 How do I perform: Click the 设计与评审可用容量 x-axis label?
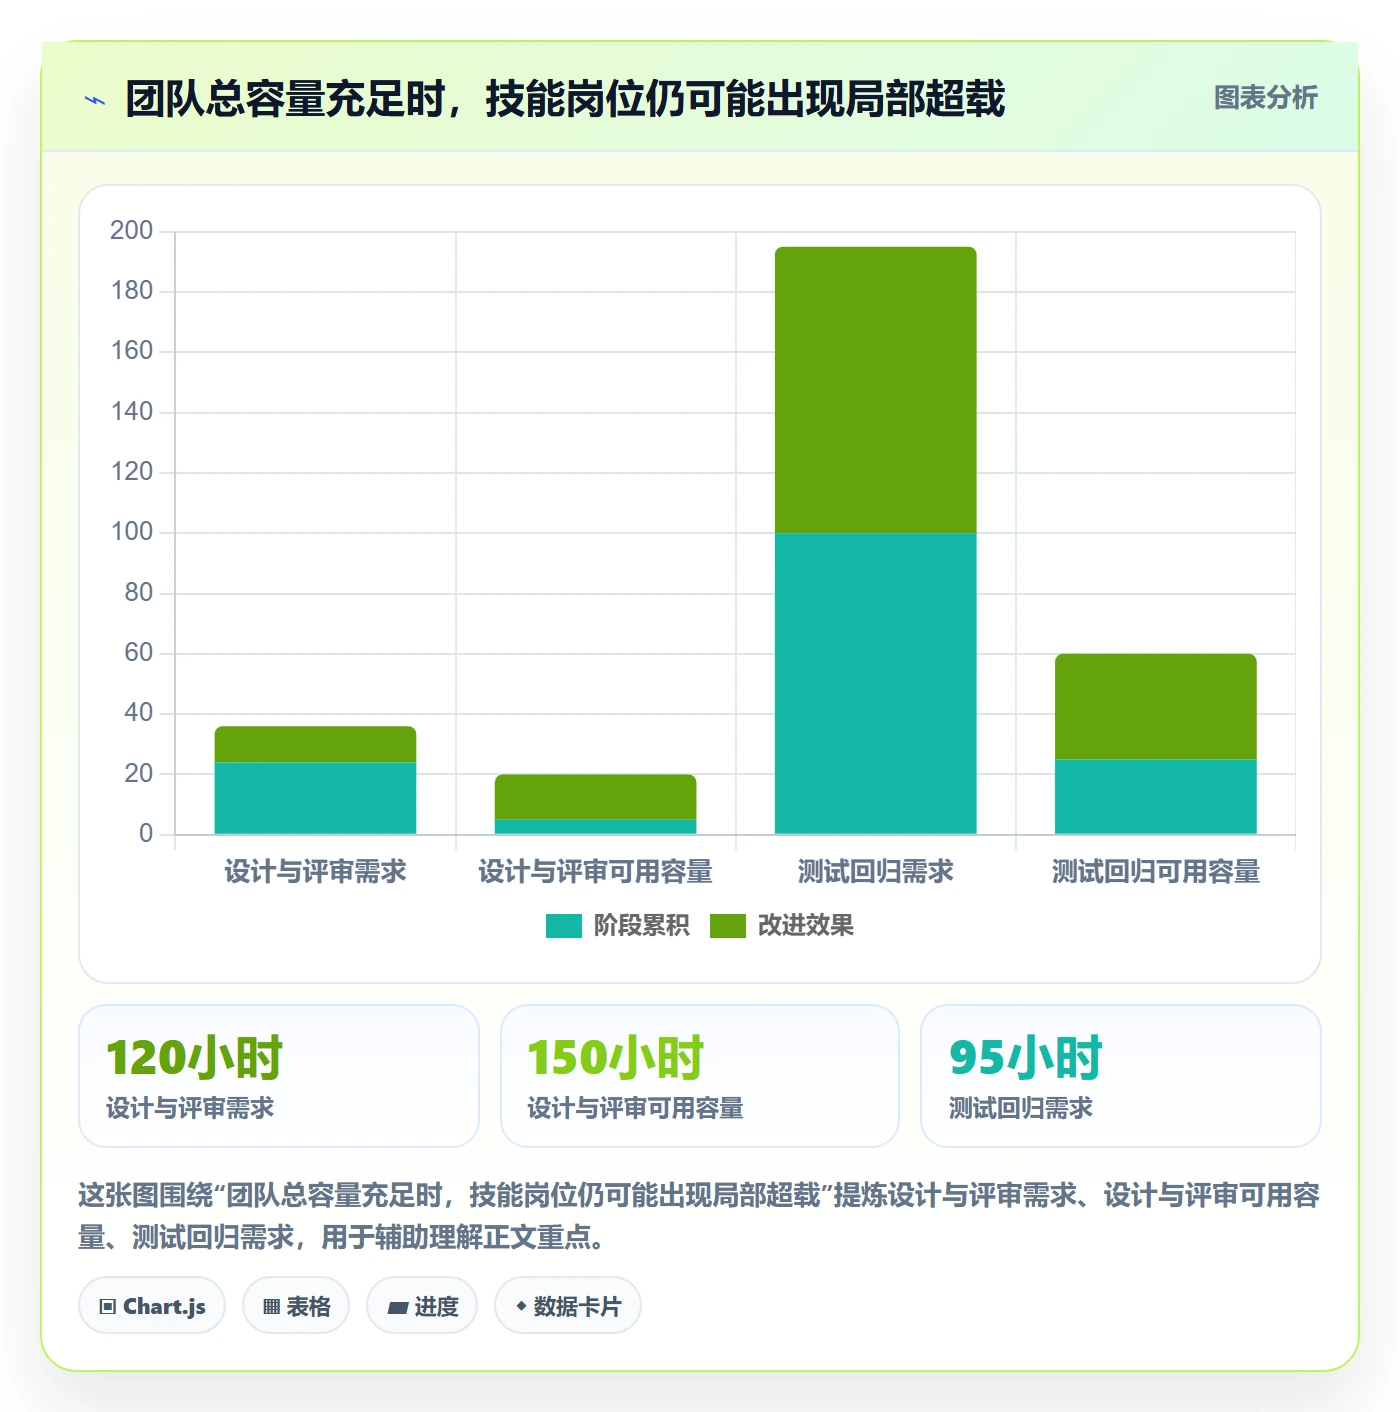coord(595,872)
